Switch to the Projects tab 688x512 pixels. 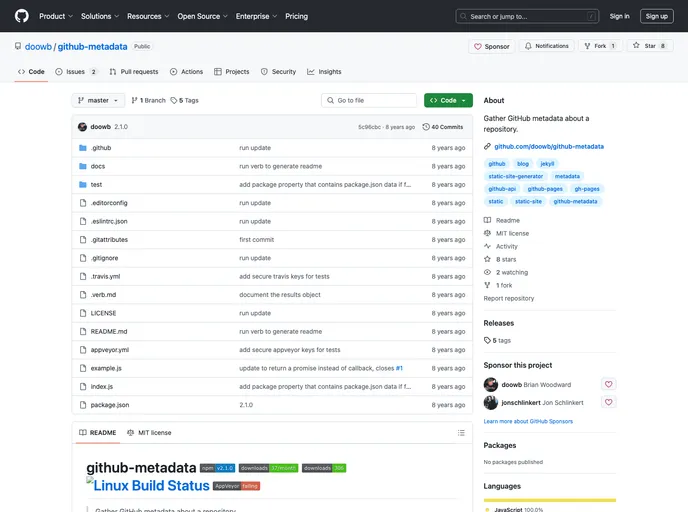click(x=232, y=72)
